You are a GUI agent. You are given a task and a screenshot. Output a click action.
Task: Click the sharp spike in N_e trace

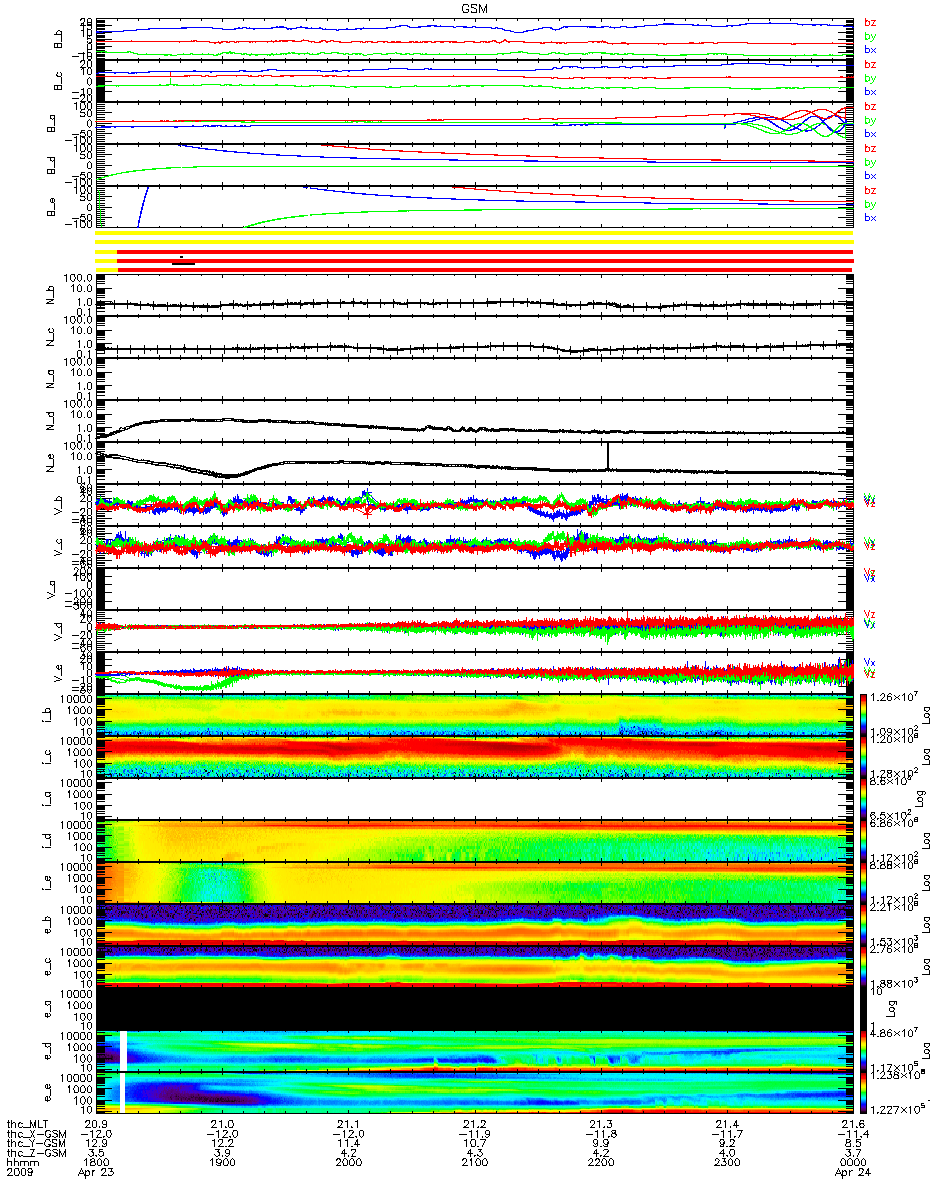(x=608, y=455)
